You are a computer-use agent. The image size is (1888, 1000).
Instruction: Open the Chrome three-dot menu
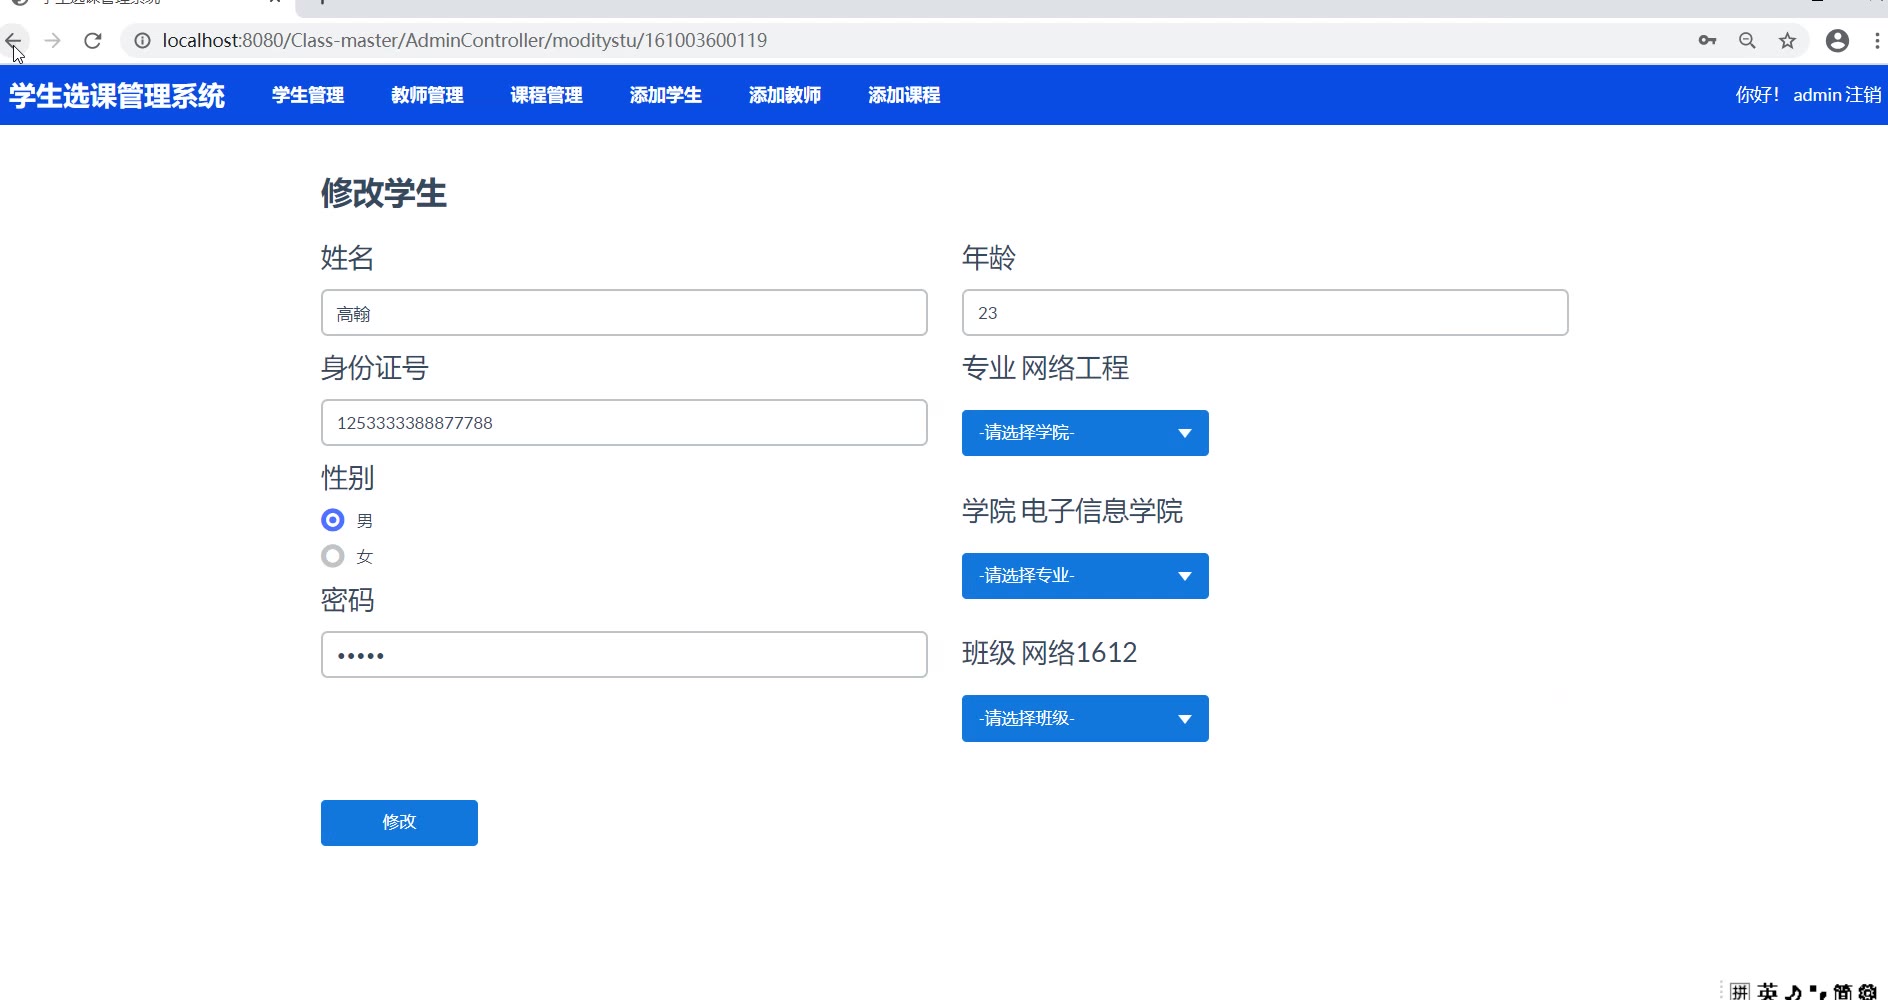(x=1877, y=41)
